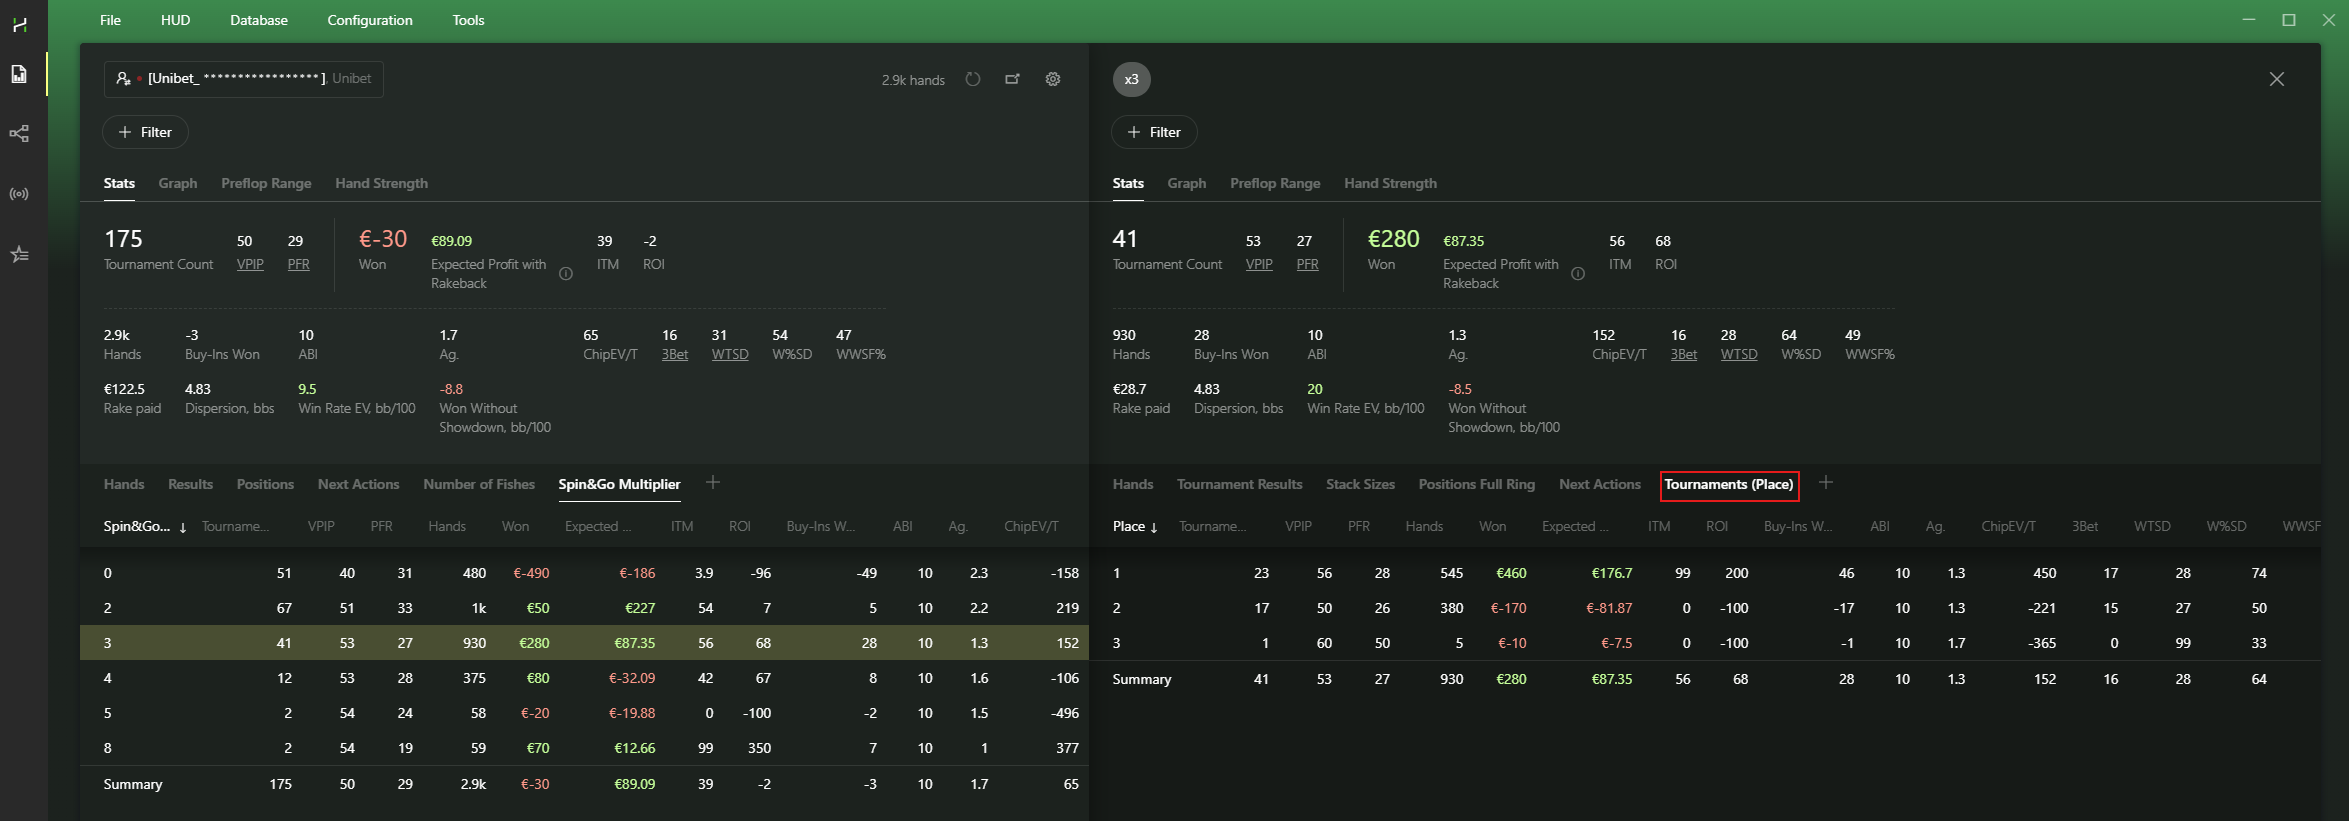Open the Tools menu
2349x821 pixels.
point(468,20)
